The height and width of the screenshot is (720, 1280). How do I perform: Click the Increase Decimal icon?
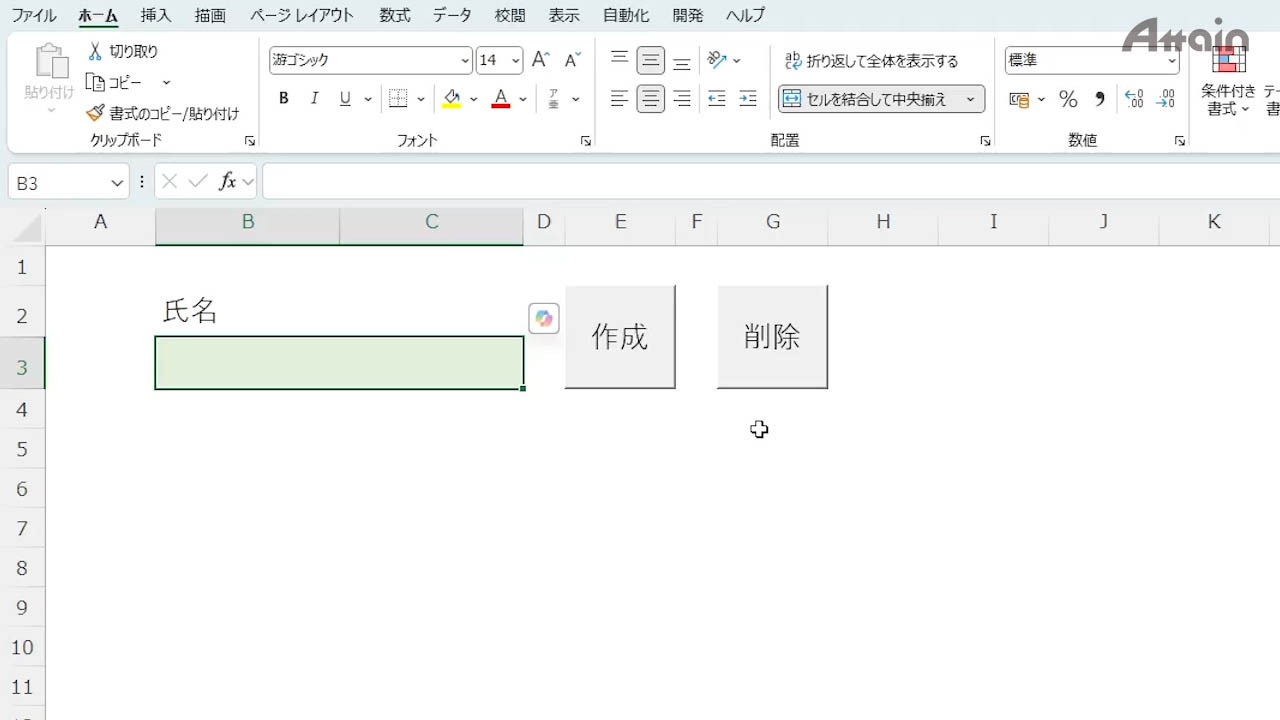point(1134,99)
